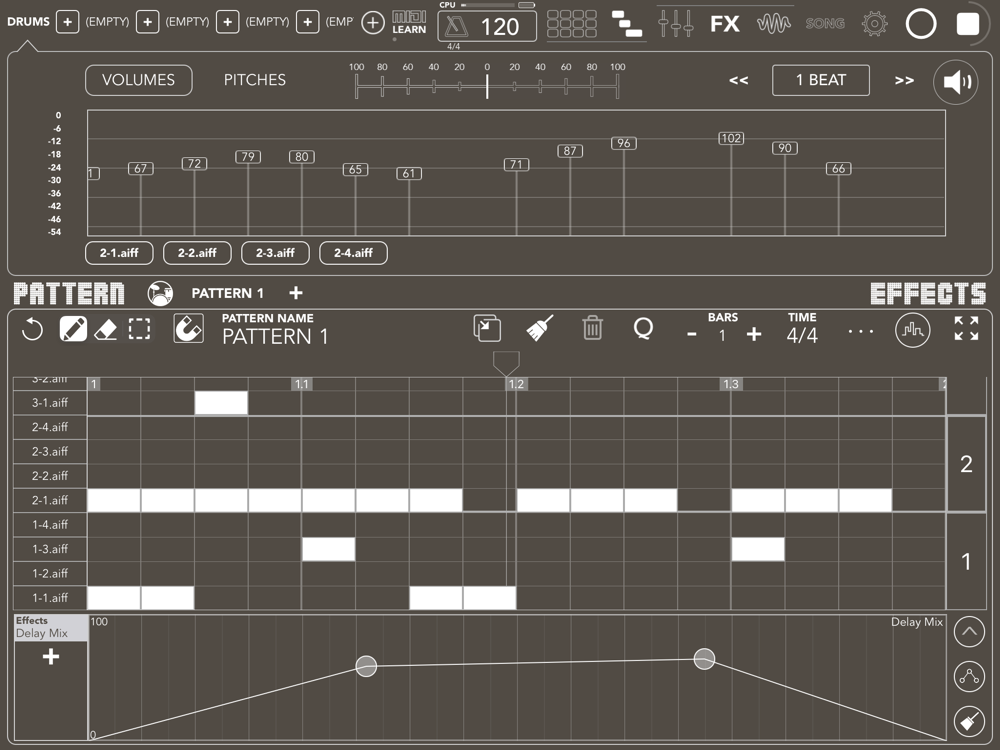The height and width of the screenshot is (750, 1000).
Task: Open the FX section
Action: (725, 24)
